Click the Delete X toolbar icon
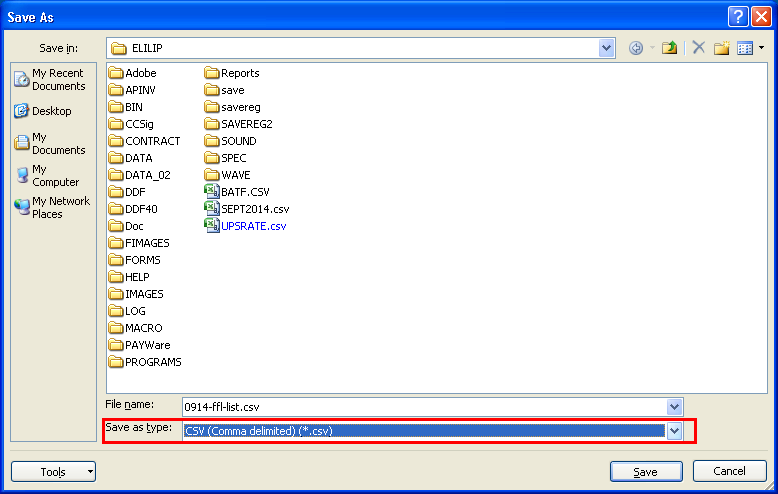The width and height of the screenshot is (778, 494). coord(699,48)
